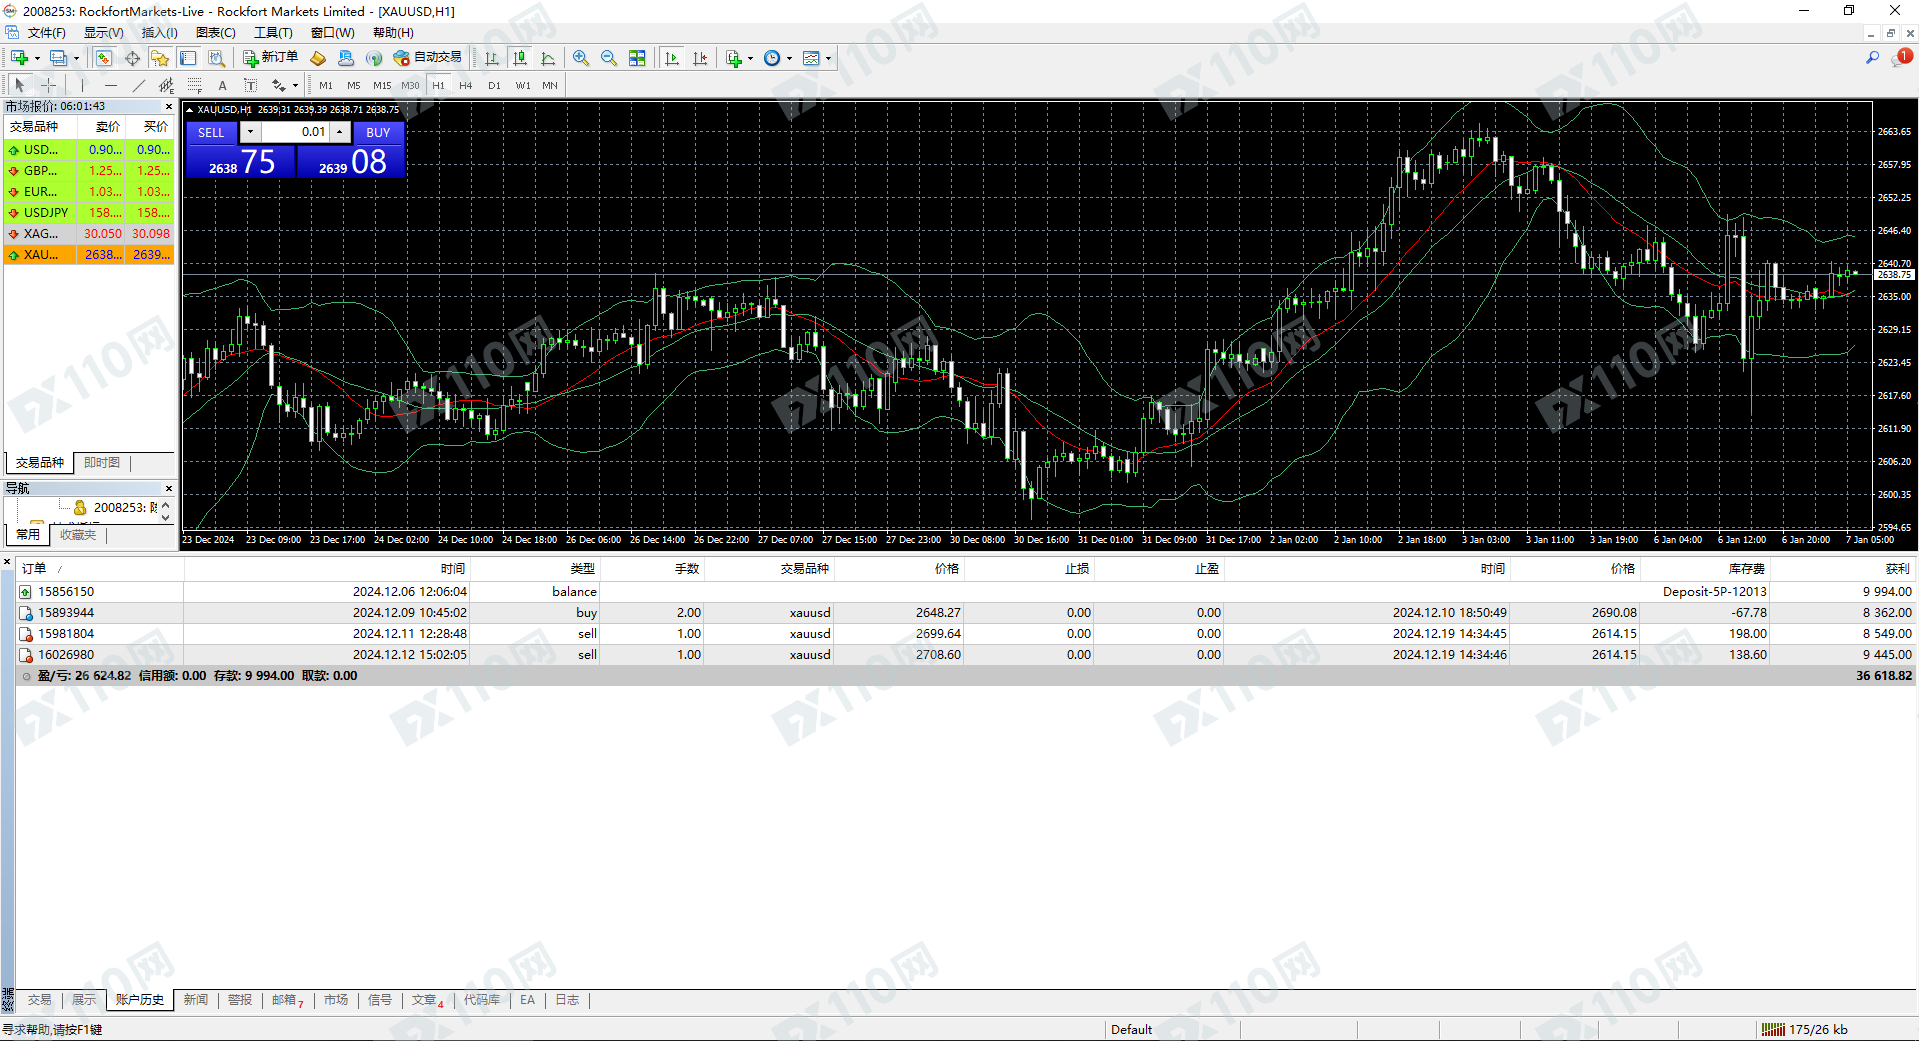
Task: Open the 日志 journal tab in terminal
Action: click(x=567, y=1000)
